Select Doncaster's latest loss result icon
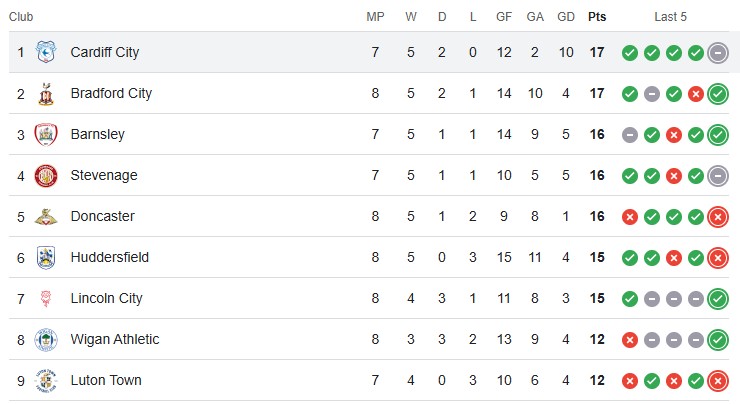This screenshot has height=404, width=740. click(x=718, y=217)
